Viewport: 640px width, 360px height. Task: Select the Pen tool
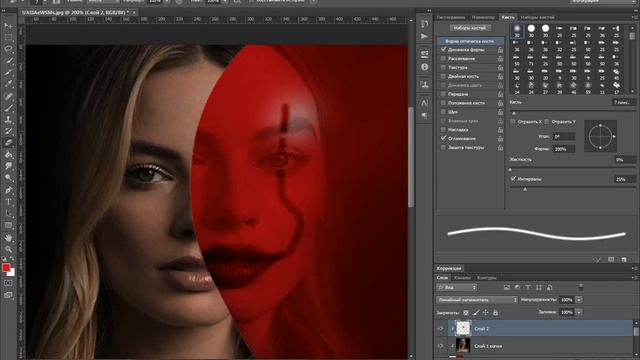pyautogui.click(x=8, y=190)
